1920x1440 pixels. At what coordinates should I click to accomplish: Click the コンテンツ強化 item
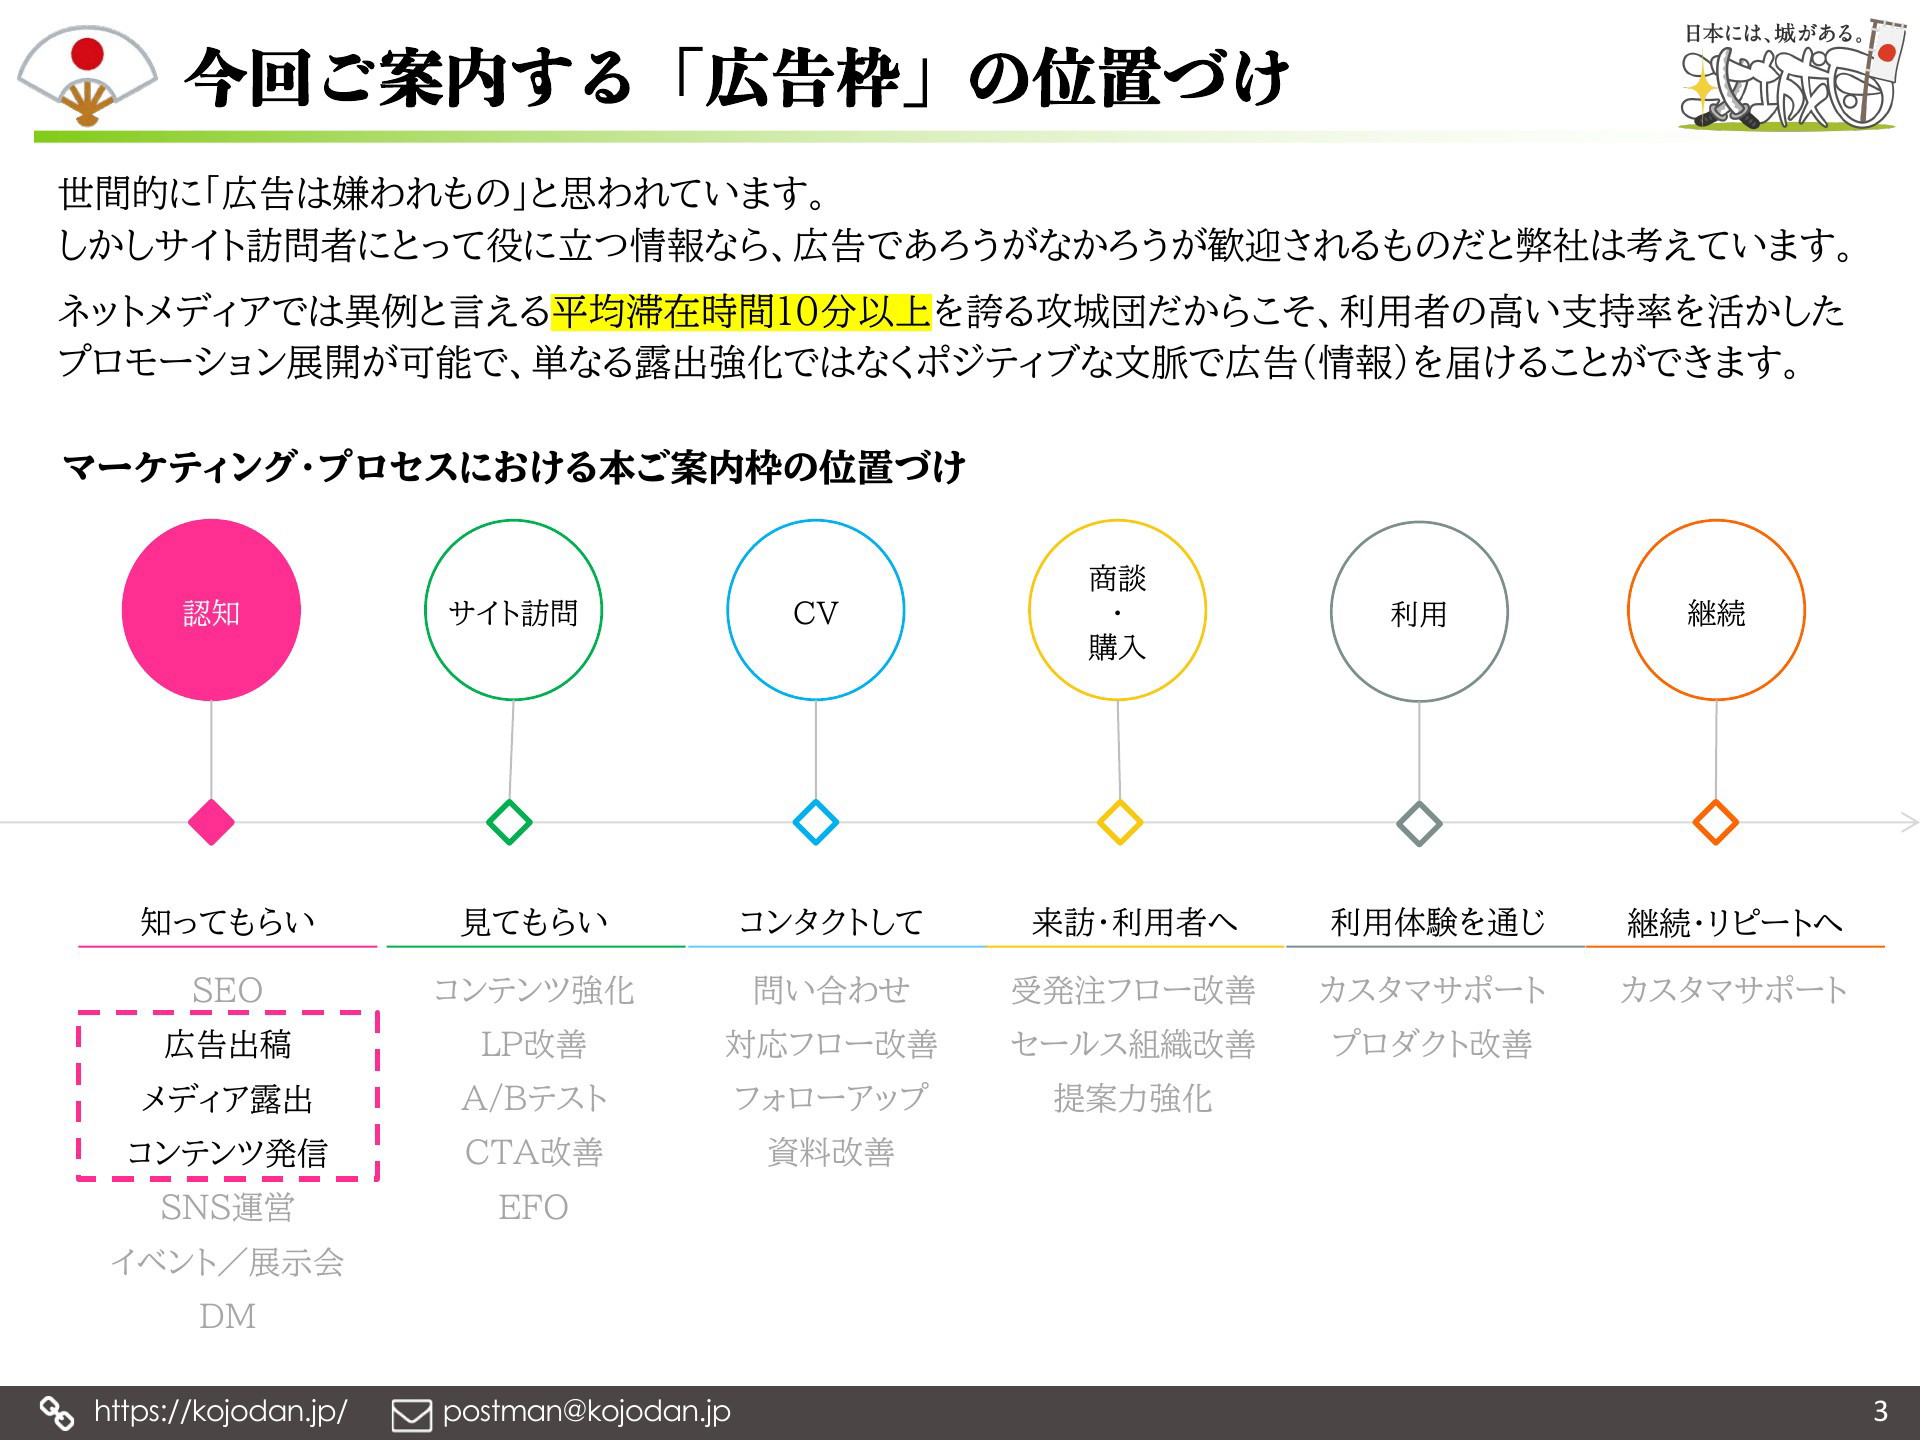point(534,990)
